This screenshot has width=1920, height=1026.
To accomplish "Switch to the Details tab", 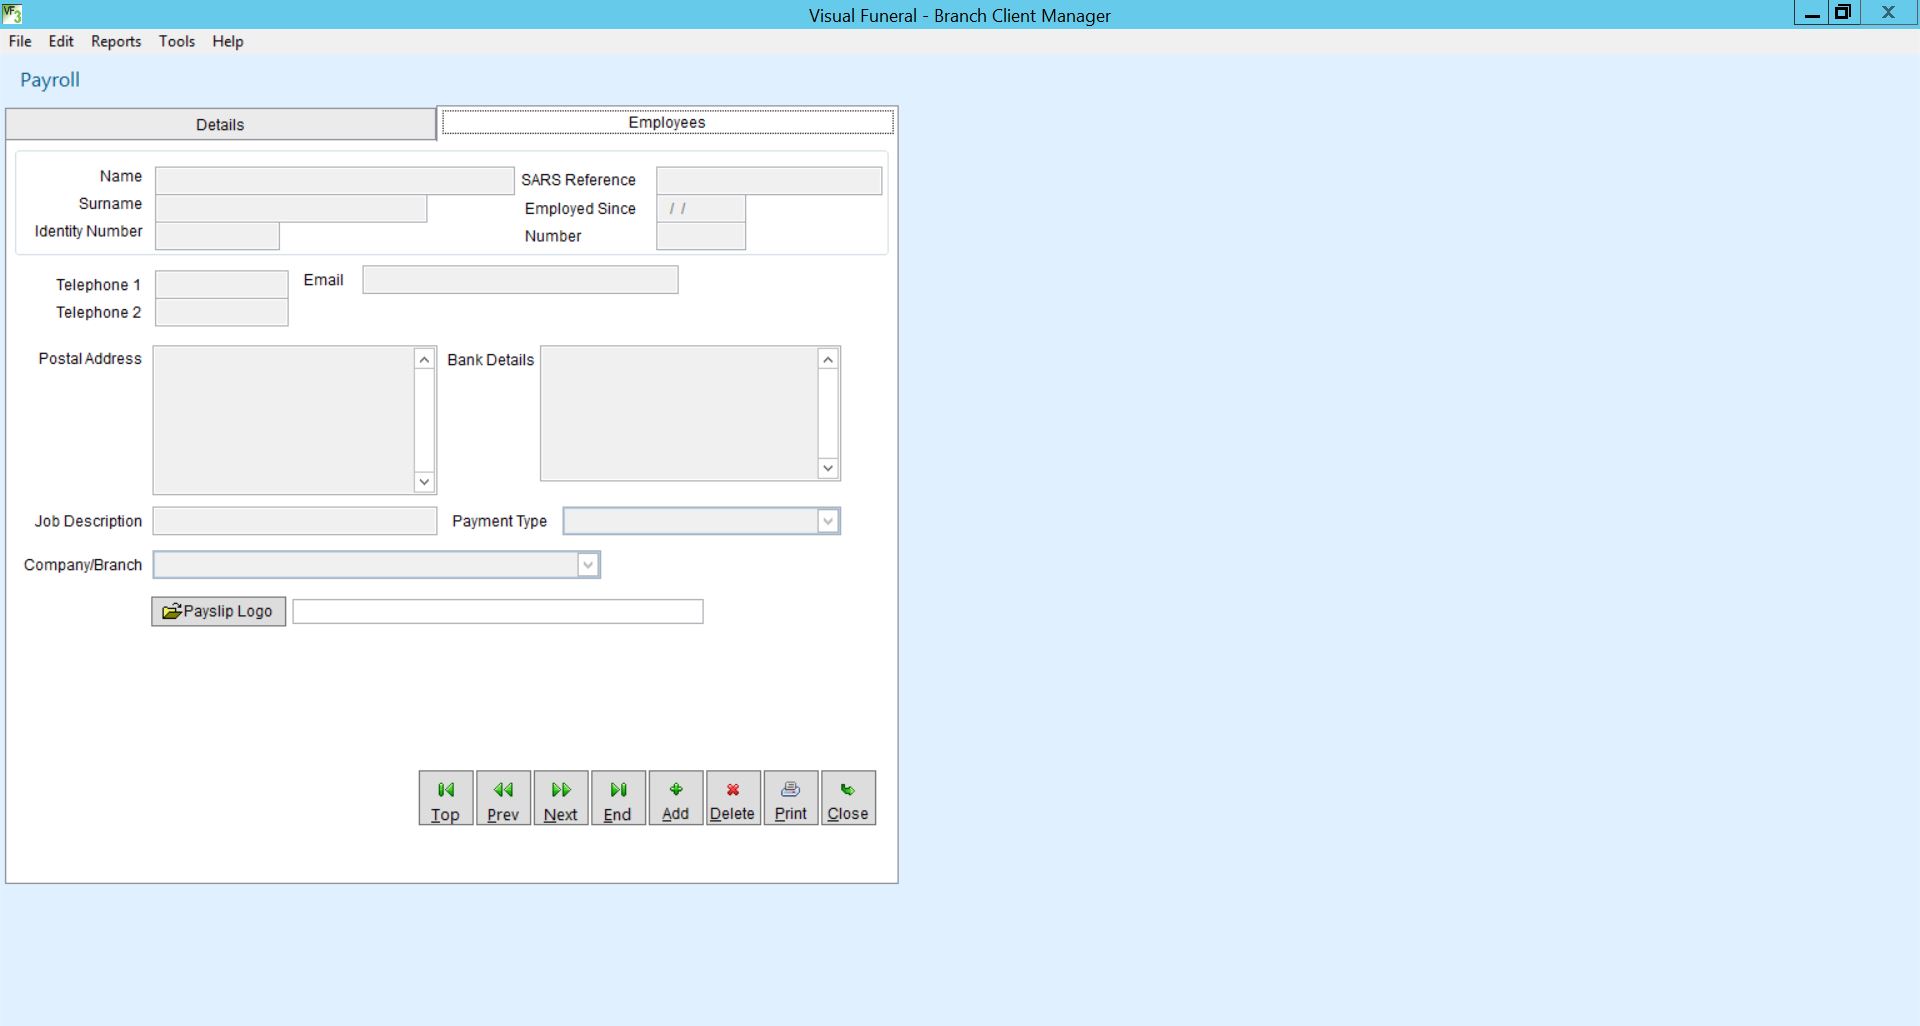I will point(220,125).
